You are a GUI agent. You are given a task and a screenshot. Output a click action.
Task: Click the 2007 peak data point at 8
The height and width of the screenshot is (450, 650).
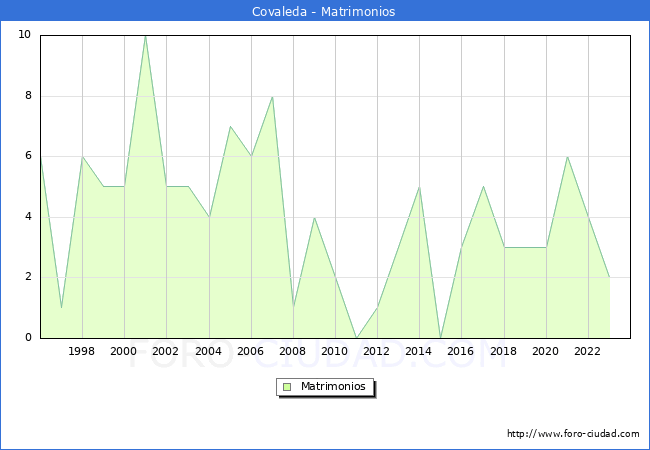point(272,97)
